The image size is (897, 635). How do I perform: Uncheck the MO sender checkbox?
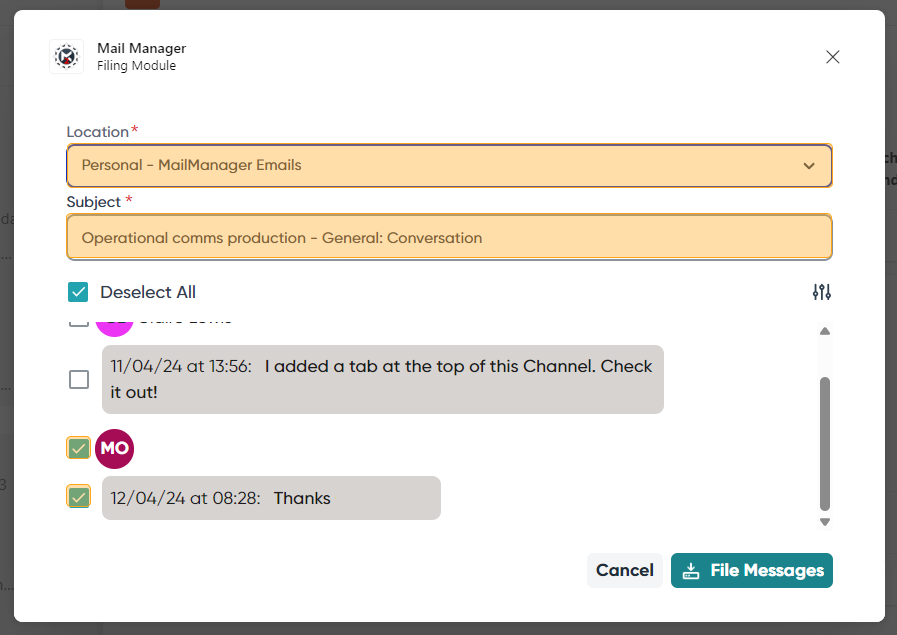click(79, 448)
